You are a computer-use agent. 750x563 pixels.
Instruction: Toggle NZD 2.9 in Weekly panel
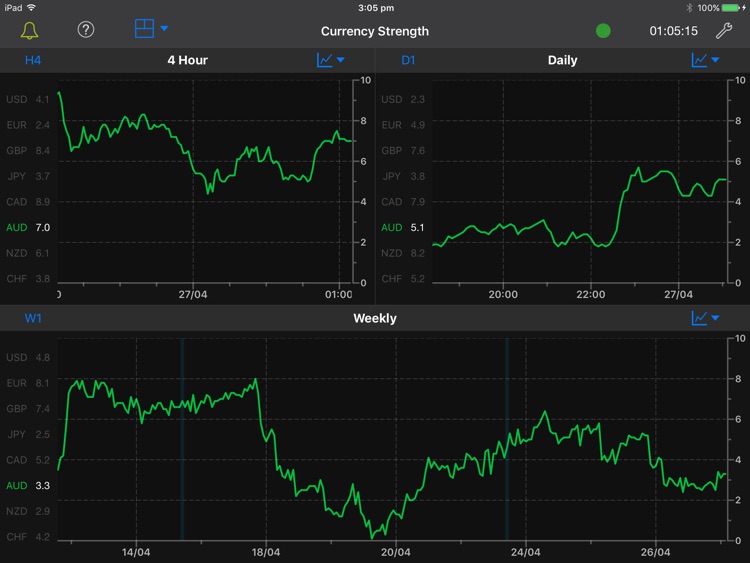coord(28,511)
